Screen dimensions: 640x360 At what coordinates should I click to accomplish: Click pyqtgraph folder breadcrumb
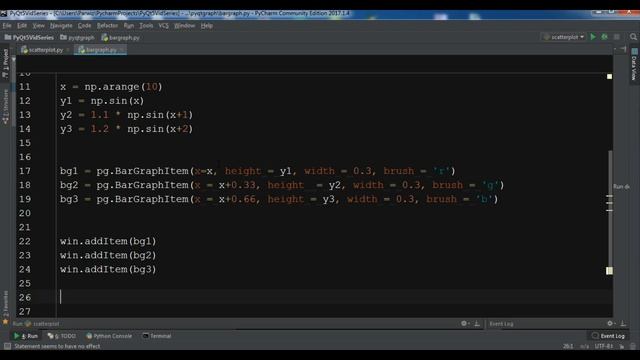[x=77, y=37]
